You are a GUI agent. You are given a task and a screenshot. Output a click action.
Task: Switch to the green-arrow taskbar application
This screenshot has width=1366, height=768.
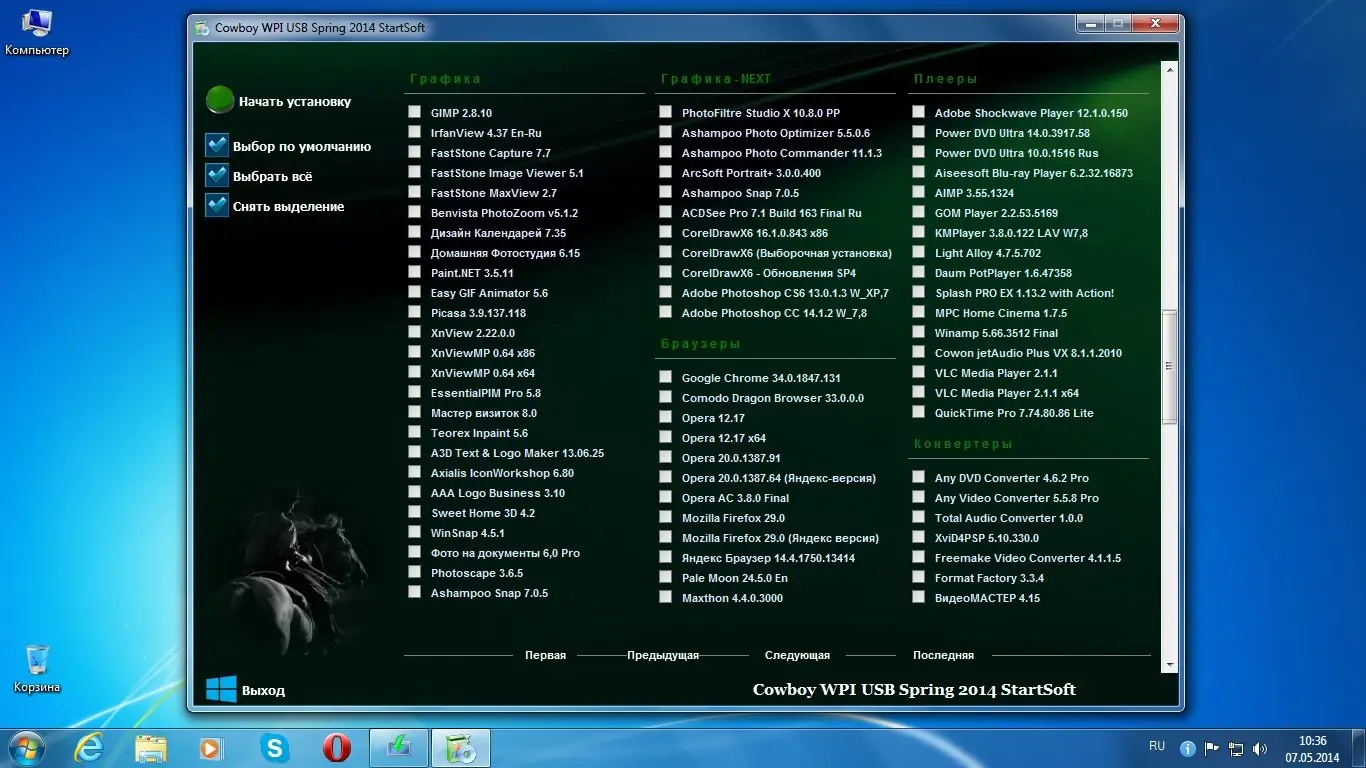coord(399,747)
